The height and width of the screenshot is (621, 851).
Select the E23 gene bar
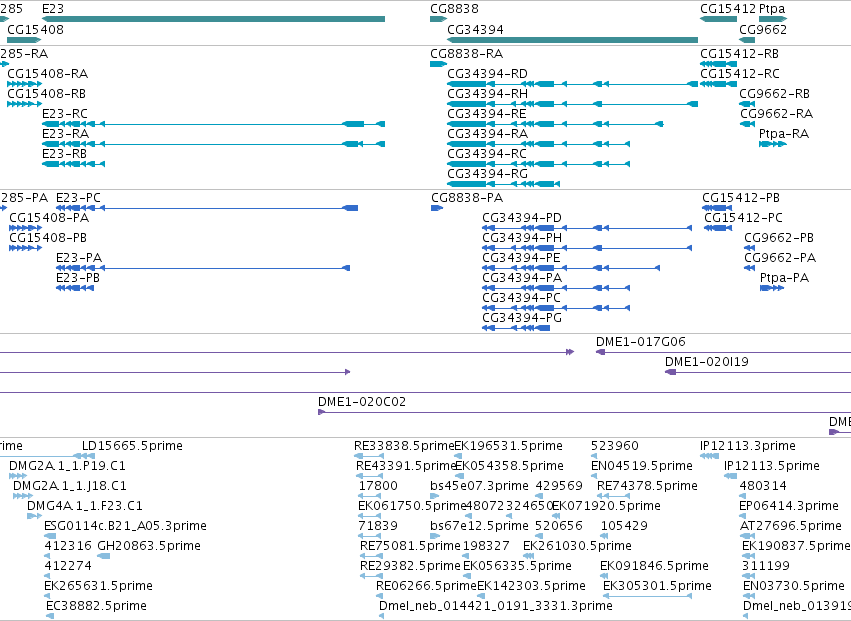tap(213, 19)
